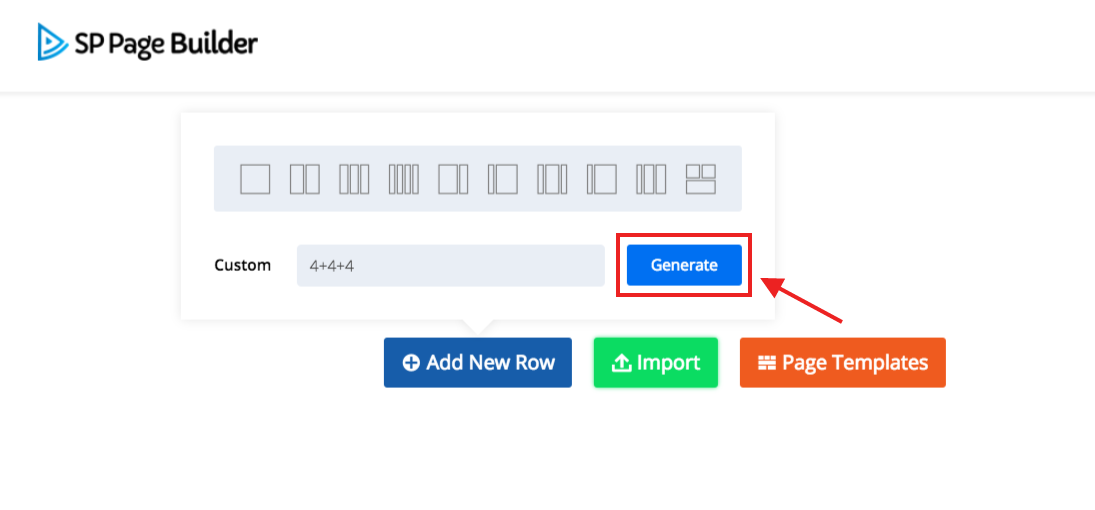Click the grid icon on Page Templates
Viewport: 1095px width, 510px height.
click(767, 363)
